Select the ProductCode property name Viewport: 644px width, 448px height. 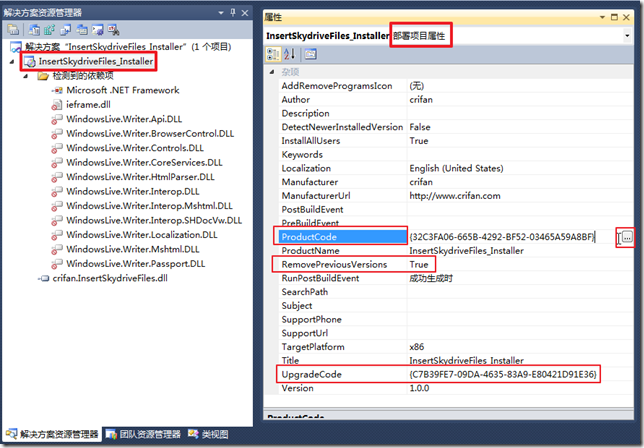(309, 237)
